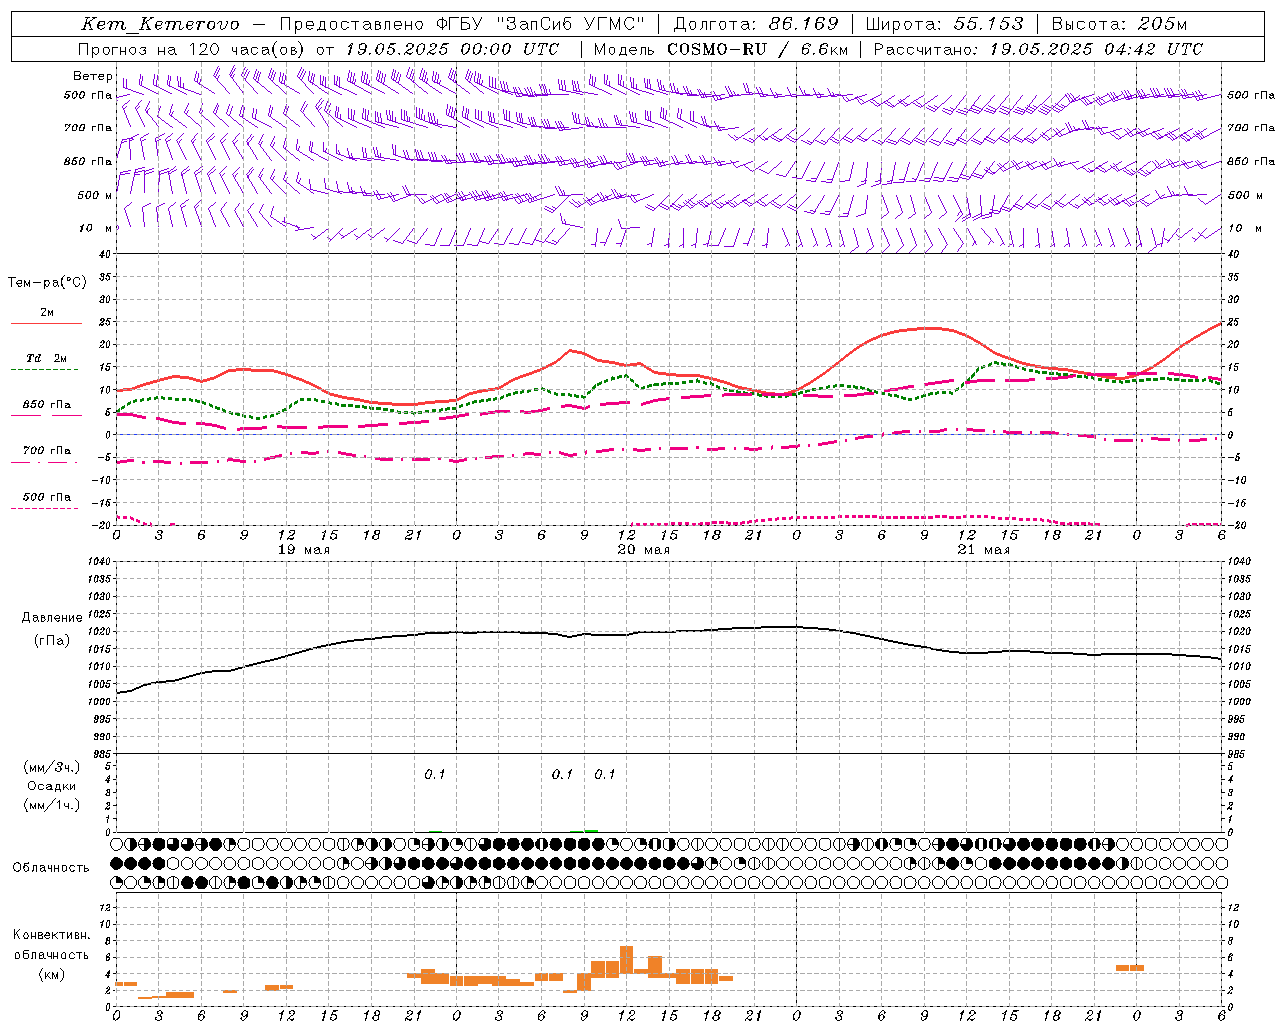Click the 'Рассчитано: 19.05.2025 04:42 UTC' timestamp

pyautogui.click(x=1038, y=49)
